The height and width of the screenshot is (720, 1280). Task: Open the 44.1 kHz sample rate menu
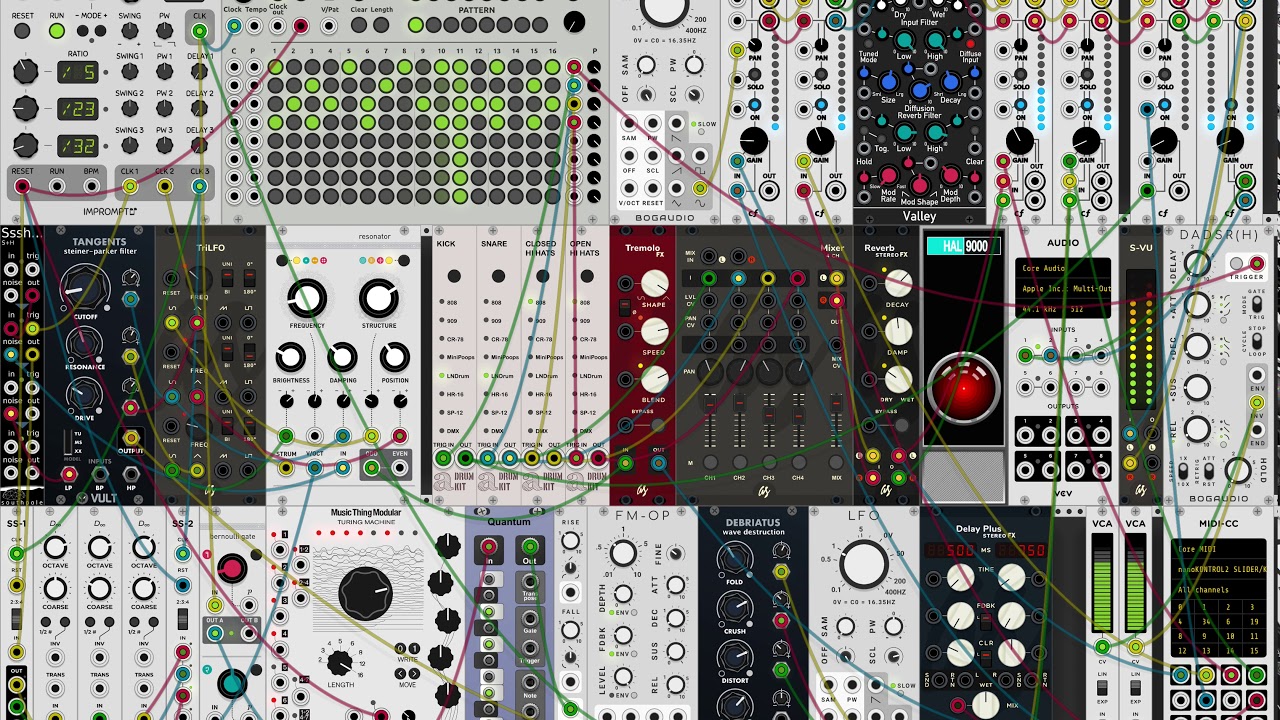click(x=1039, y=310)
